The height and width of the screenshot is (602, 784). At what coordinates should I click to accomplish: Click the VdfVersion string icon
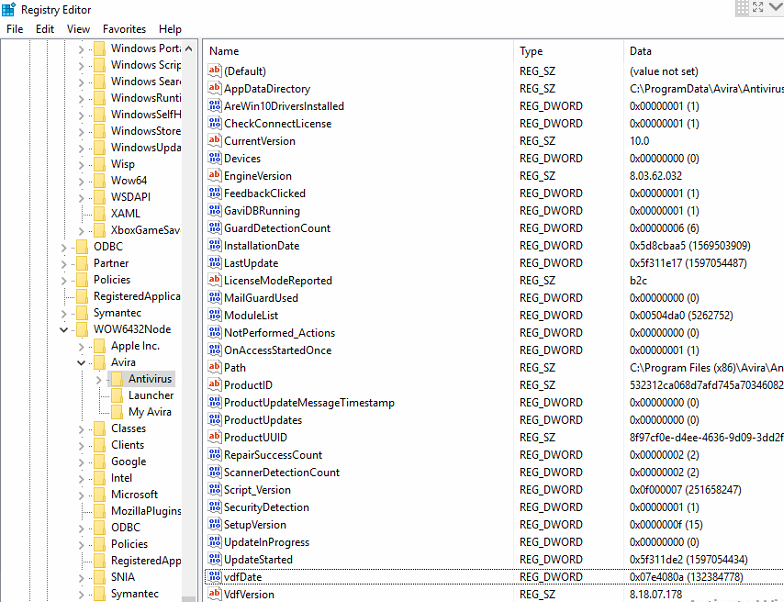click(x=214, y=594)
